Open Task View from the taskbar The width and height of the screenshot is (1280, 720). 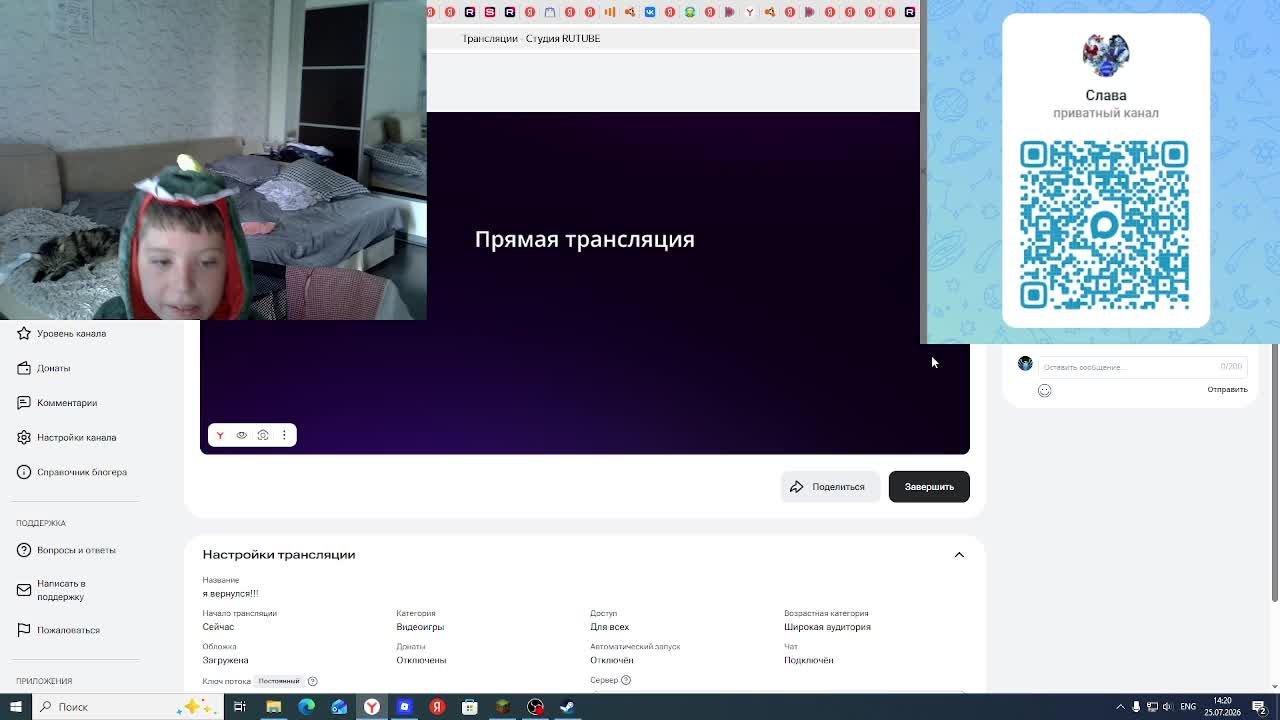point(240,707)
